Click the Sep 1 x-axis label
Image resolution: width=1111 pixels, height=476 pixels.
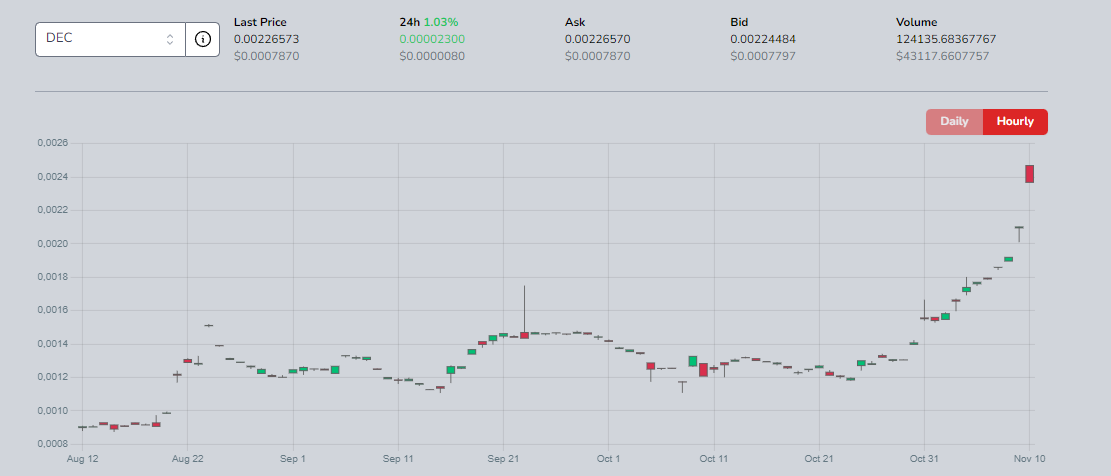(x=293, y=459)
